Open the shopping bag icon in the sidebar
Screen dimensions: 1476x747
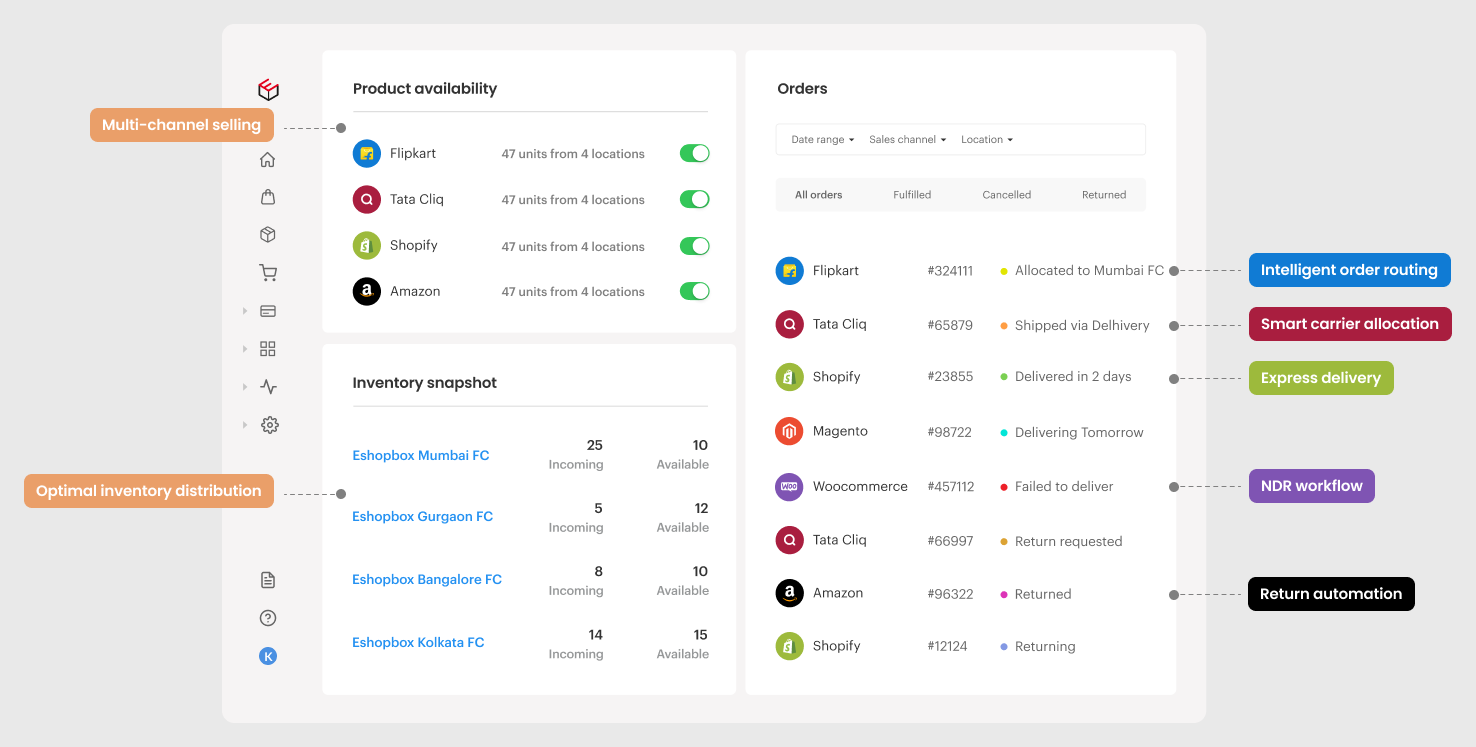[267, 197]
